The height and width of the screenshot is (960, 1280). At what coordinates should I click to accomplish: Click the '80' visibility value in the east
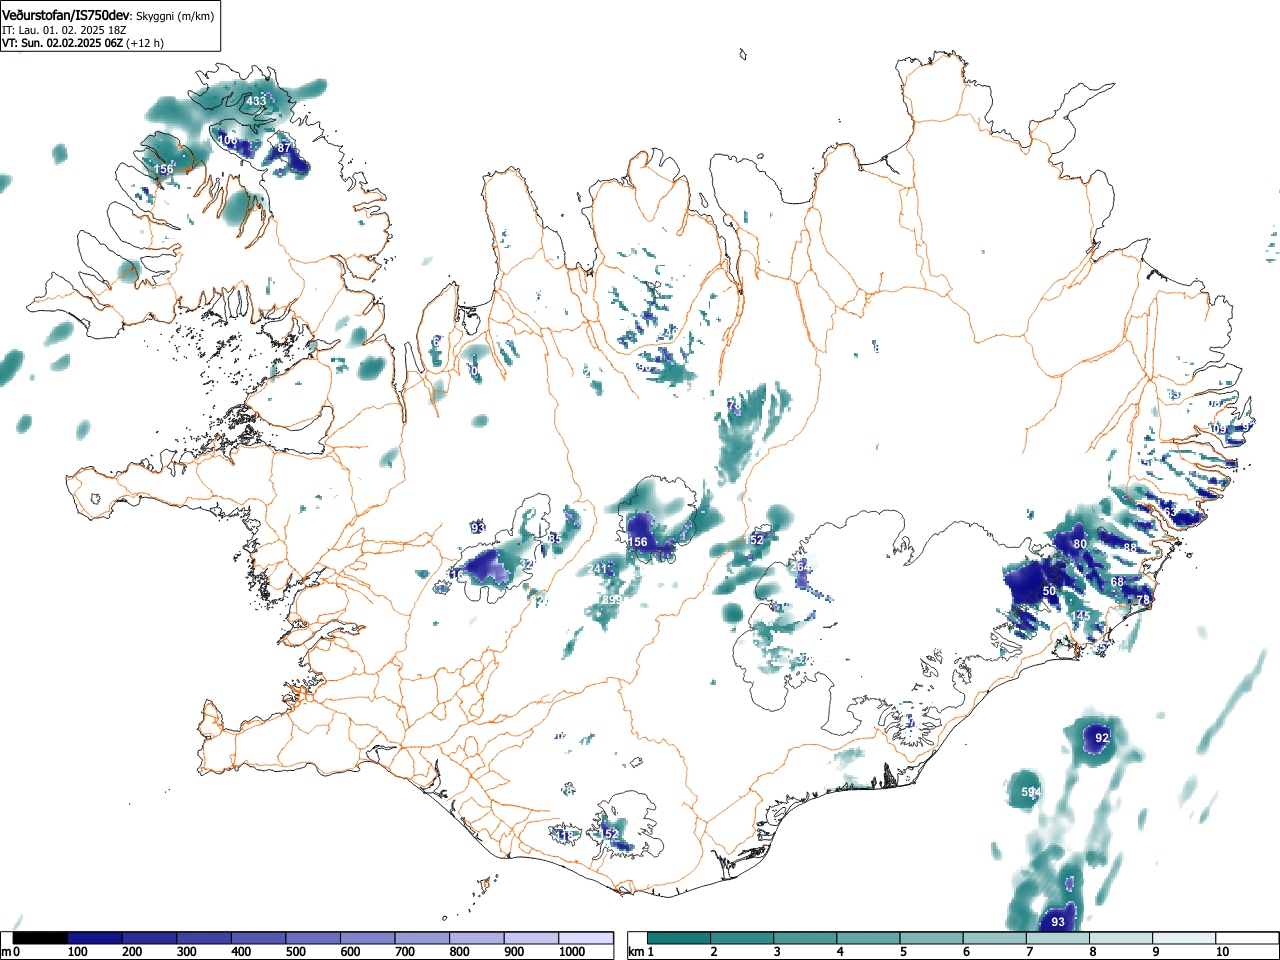tap(1080, 544)
